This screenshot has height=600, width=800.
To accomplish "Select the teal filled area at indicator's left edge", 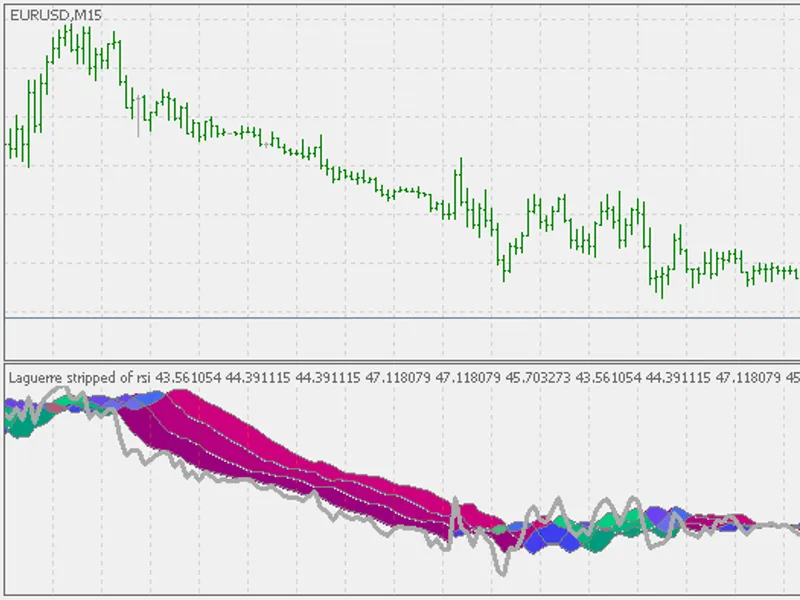I will 24,423.
